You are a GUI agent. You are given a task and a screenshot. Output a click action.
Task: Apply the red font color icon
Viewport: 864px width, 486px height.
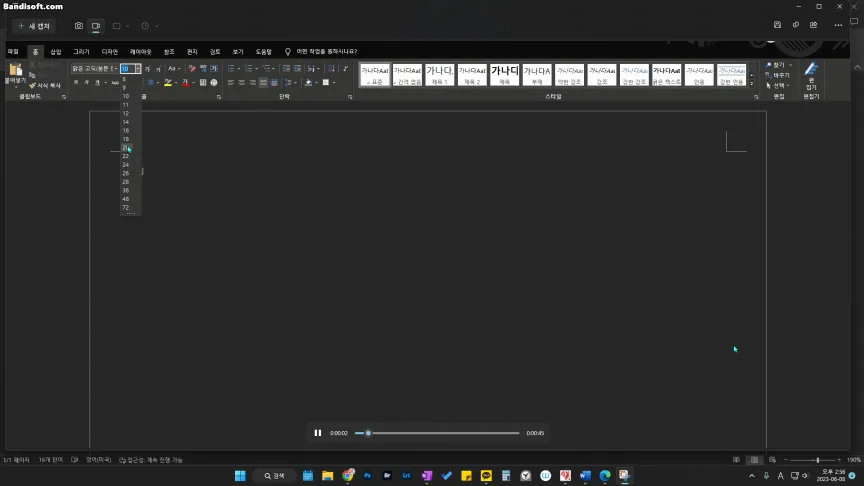(185, 83)
